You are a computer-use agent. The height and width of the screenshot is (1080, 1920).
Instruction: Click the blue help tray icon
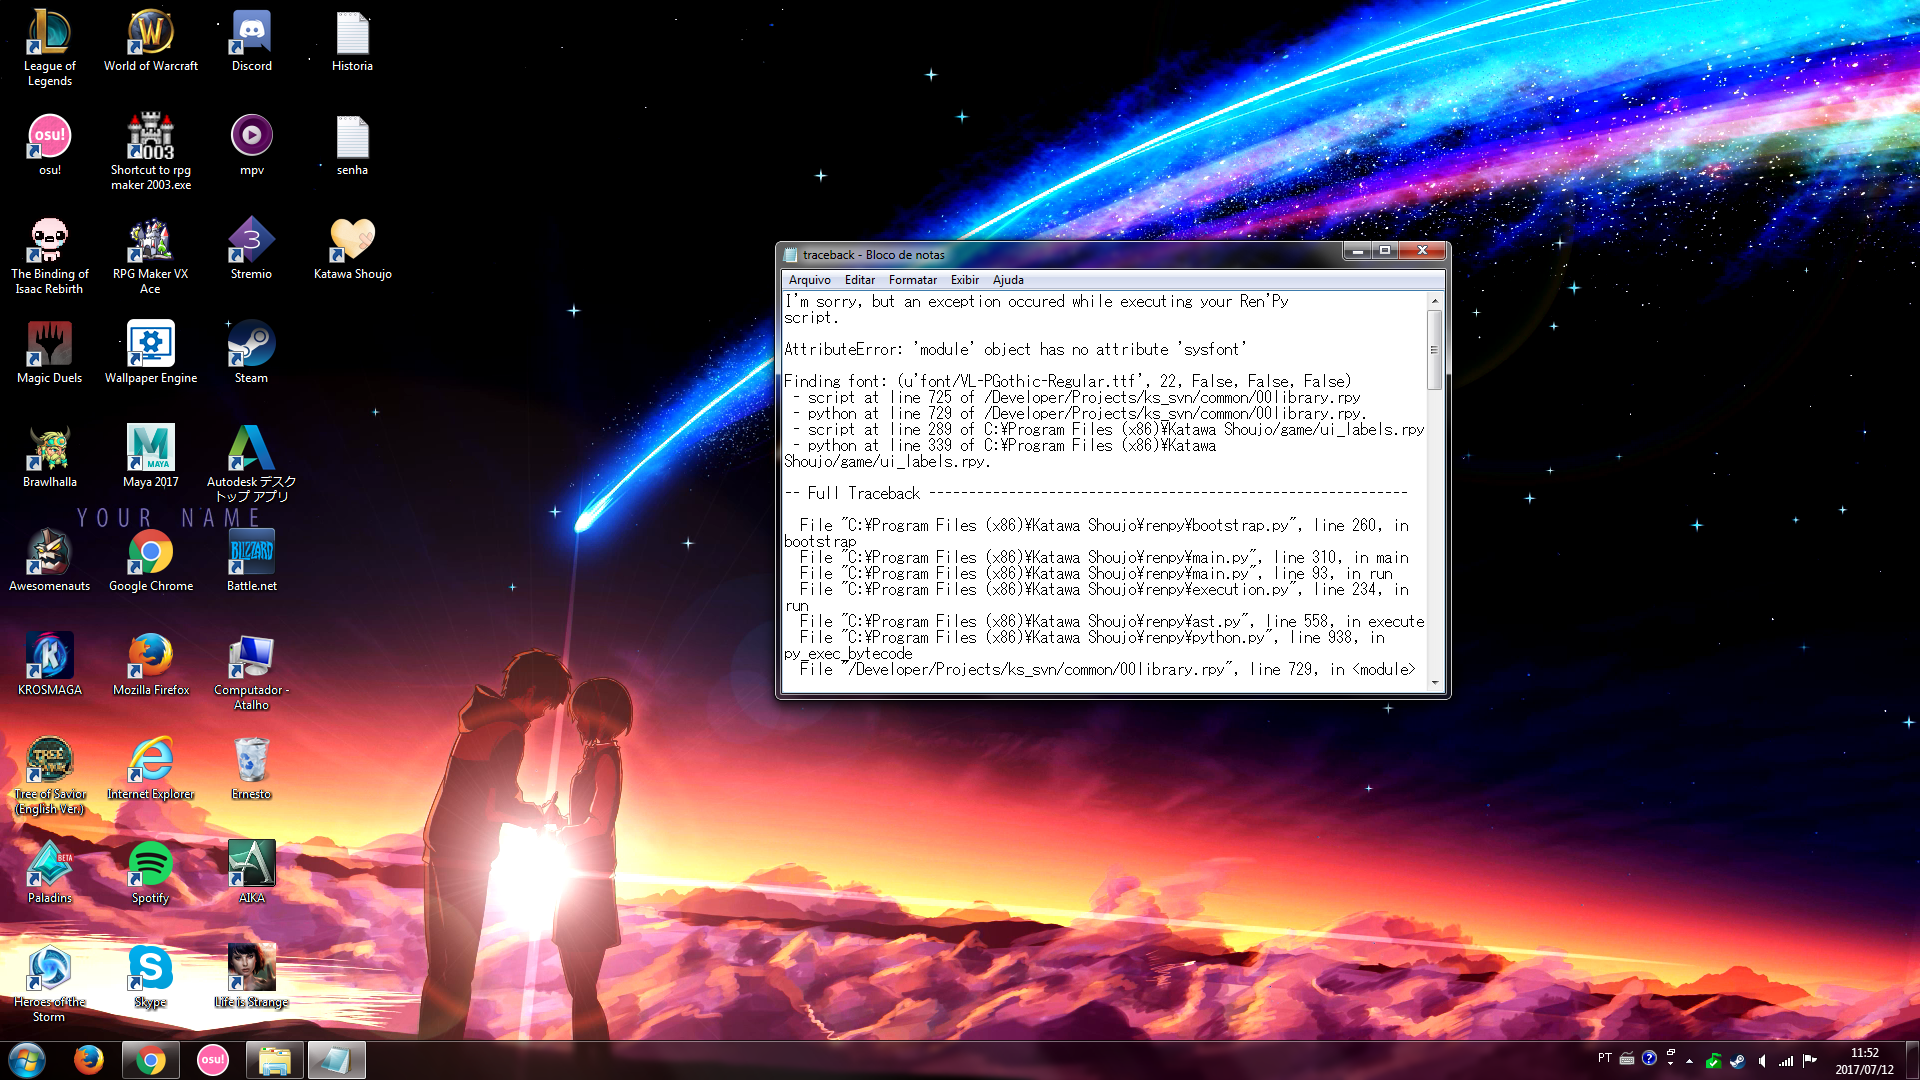click(1649, 1058)
